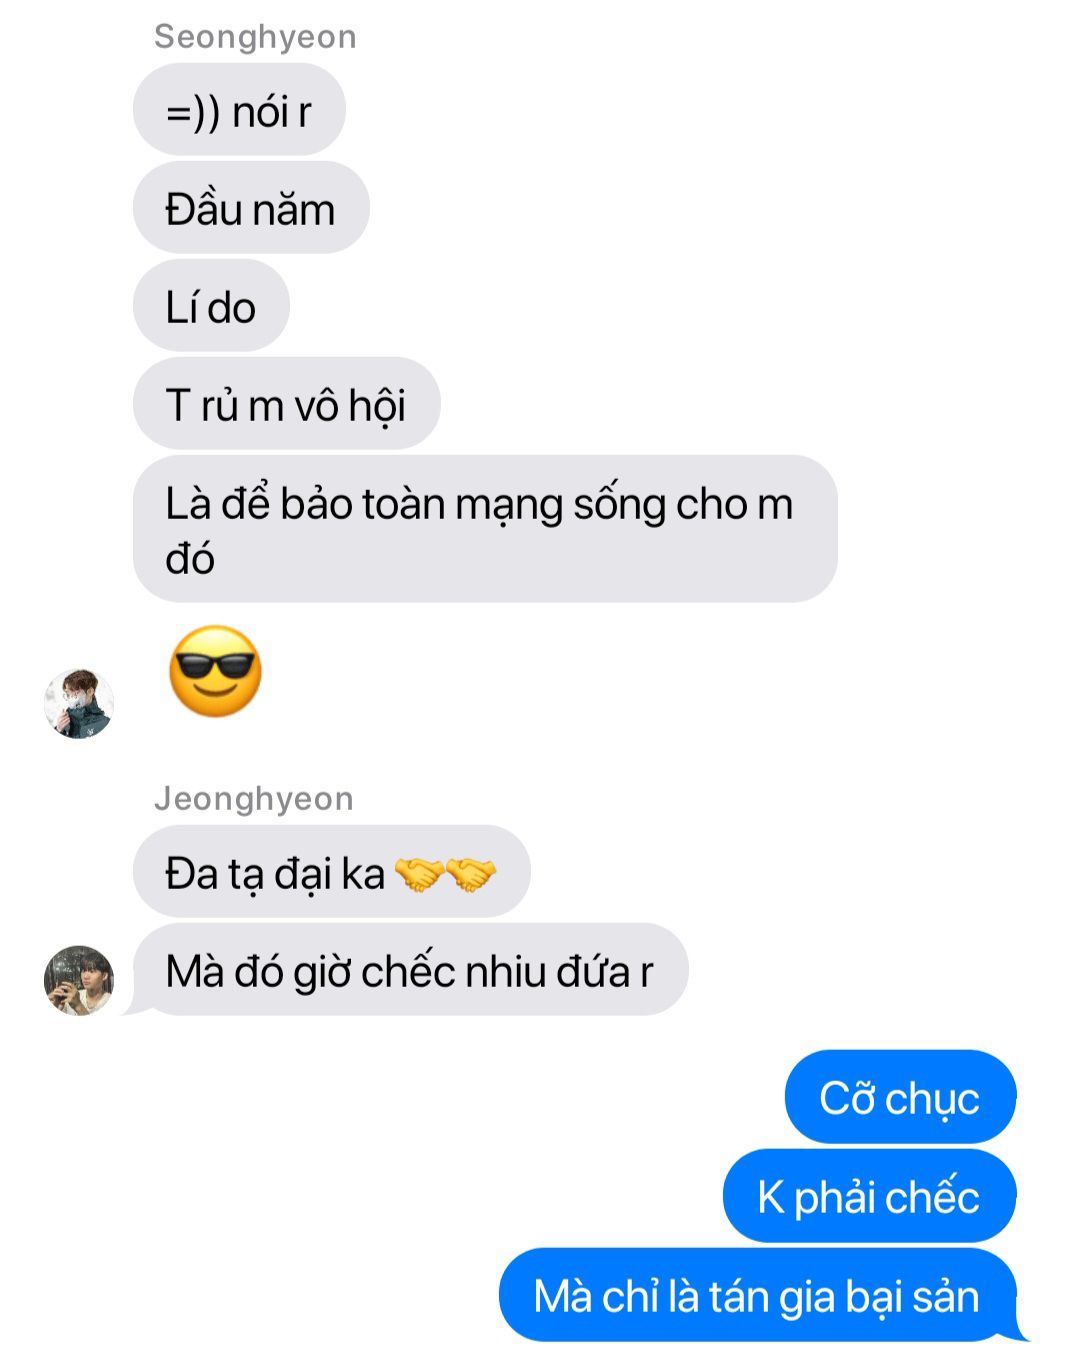Select the '=)) nói r' message bubble
This screenshot has height=1350, width=1080.
click(x=239, y=110)
